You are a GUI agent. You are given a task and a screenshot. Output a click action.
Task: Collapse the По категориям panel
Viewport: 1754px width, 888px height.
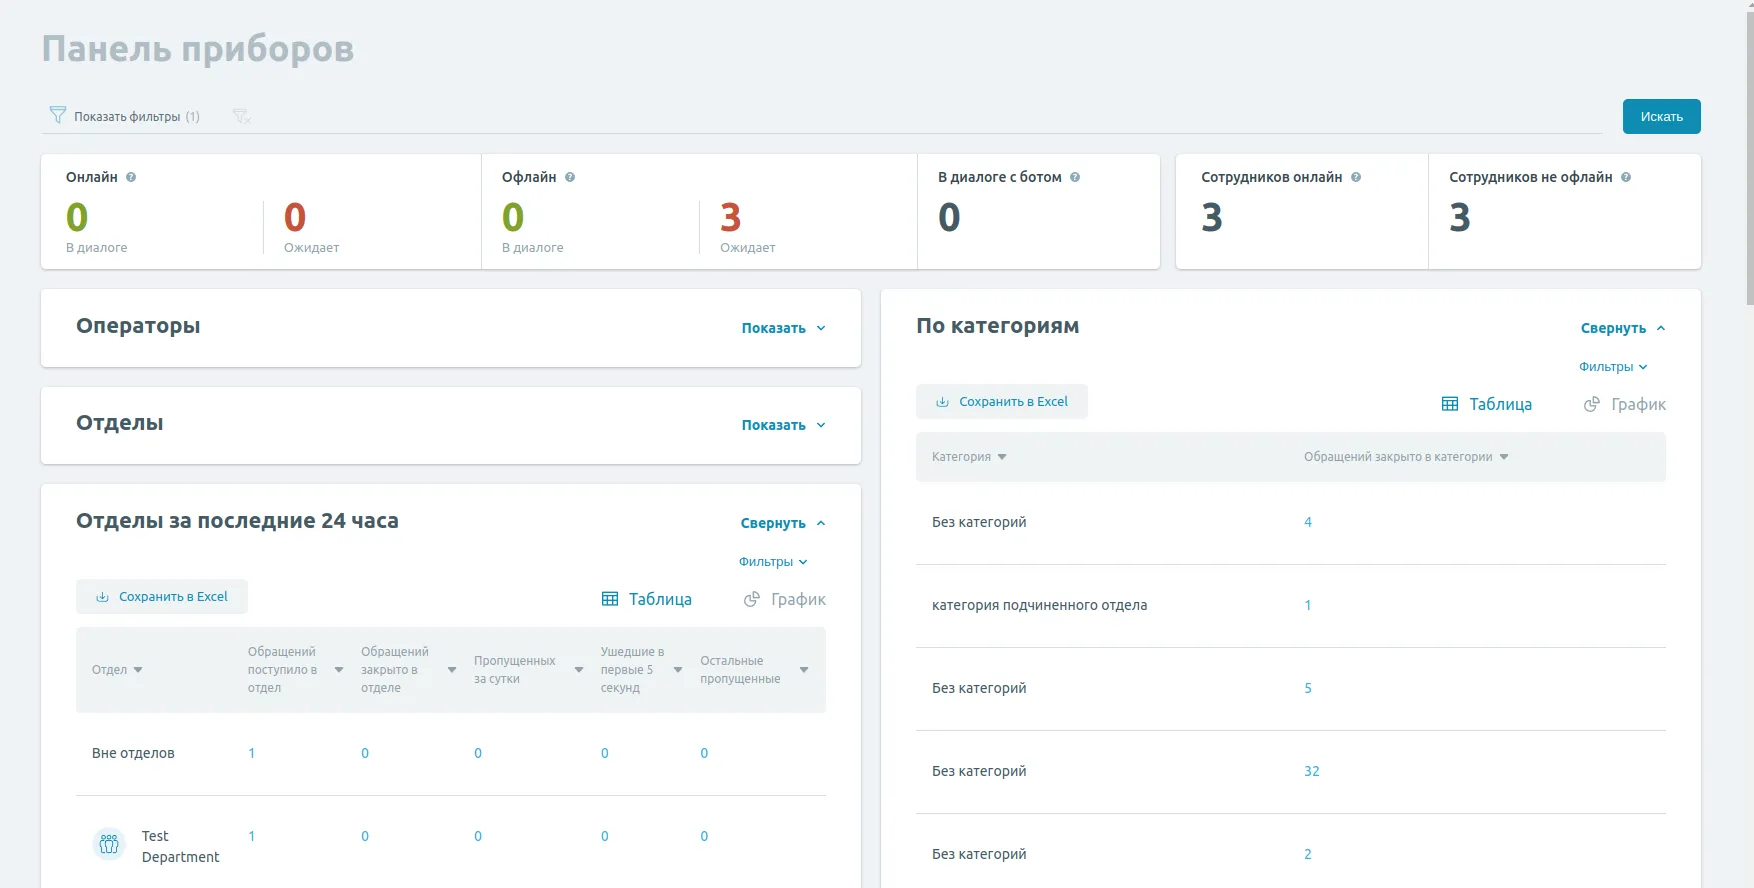[x=1622, y=328]
